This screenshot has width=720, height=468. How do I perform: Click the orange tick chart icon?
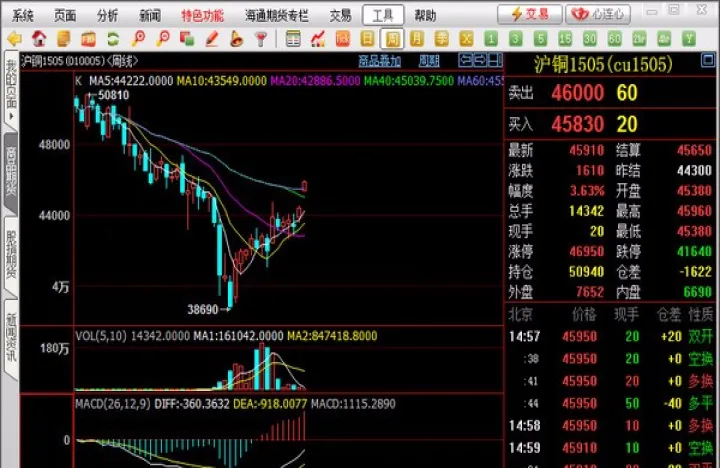pyautogui.click(x=343, y=39)
